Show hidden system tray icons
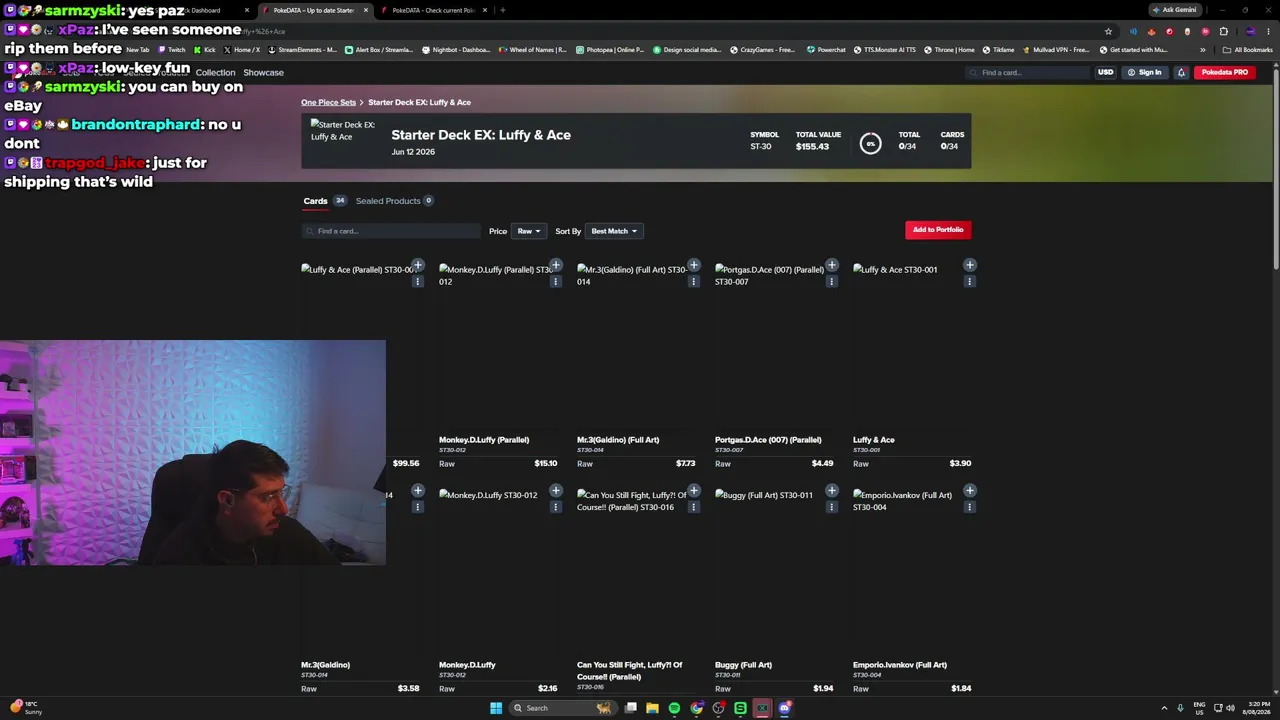The width and height of the screenshot is (1280, 720). [1163, 708]
